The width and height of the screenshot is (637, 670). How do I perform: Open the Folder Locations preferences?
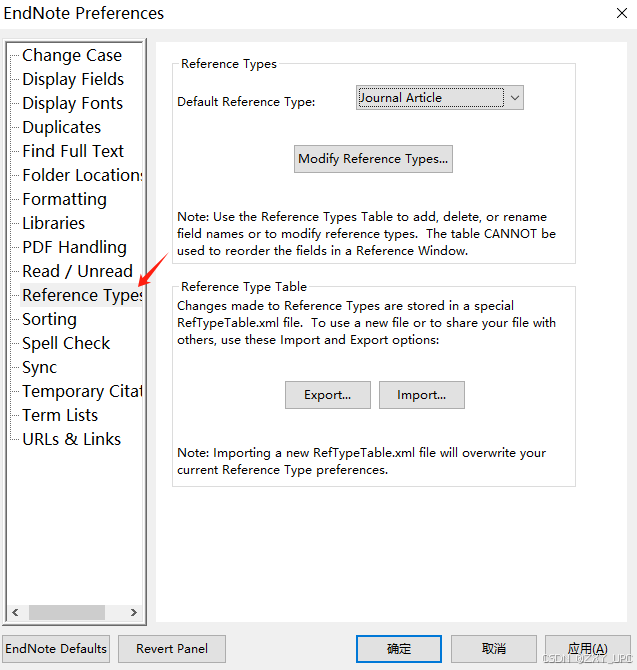pyautogui.click(x=82, y=175)
